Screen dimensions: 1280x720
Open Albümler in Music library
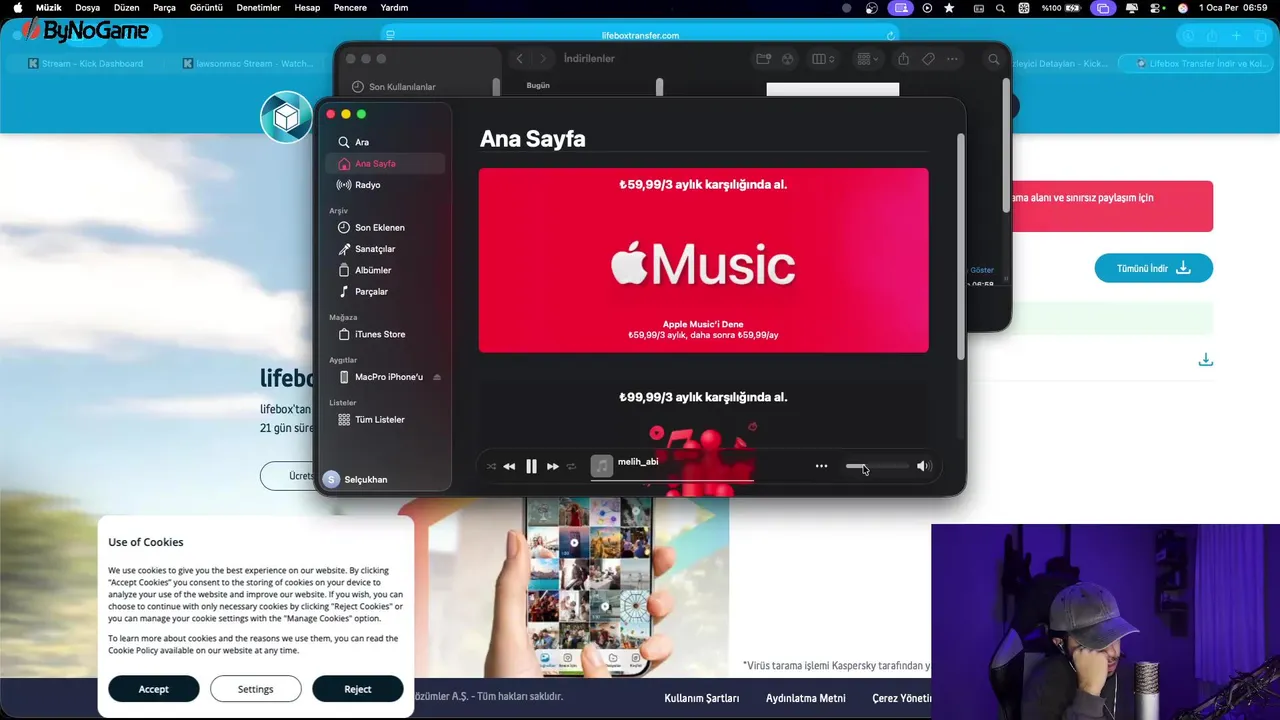point(385,270)
